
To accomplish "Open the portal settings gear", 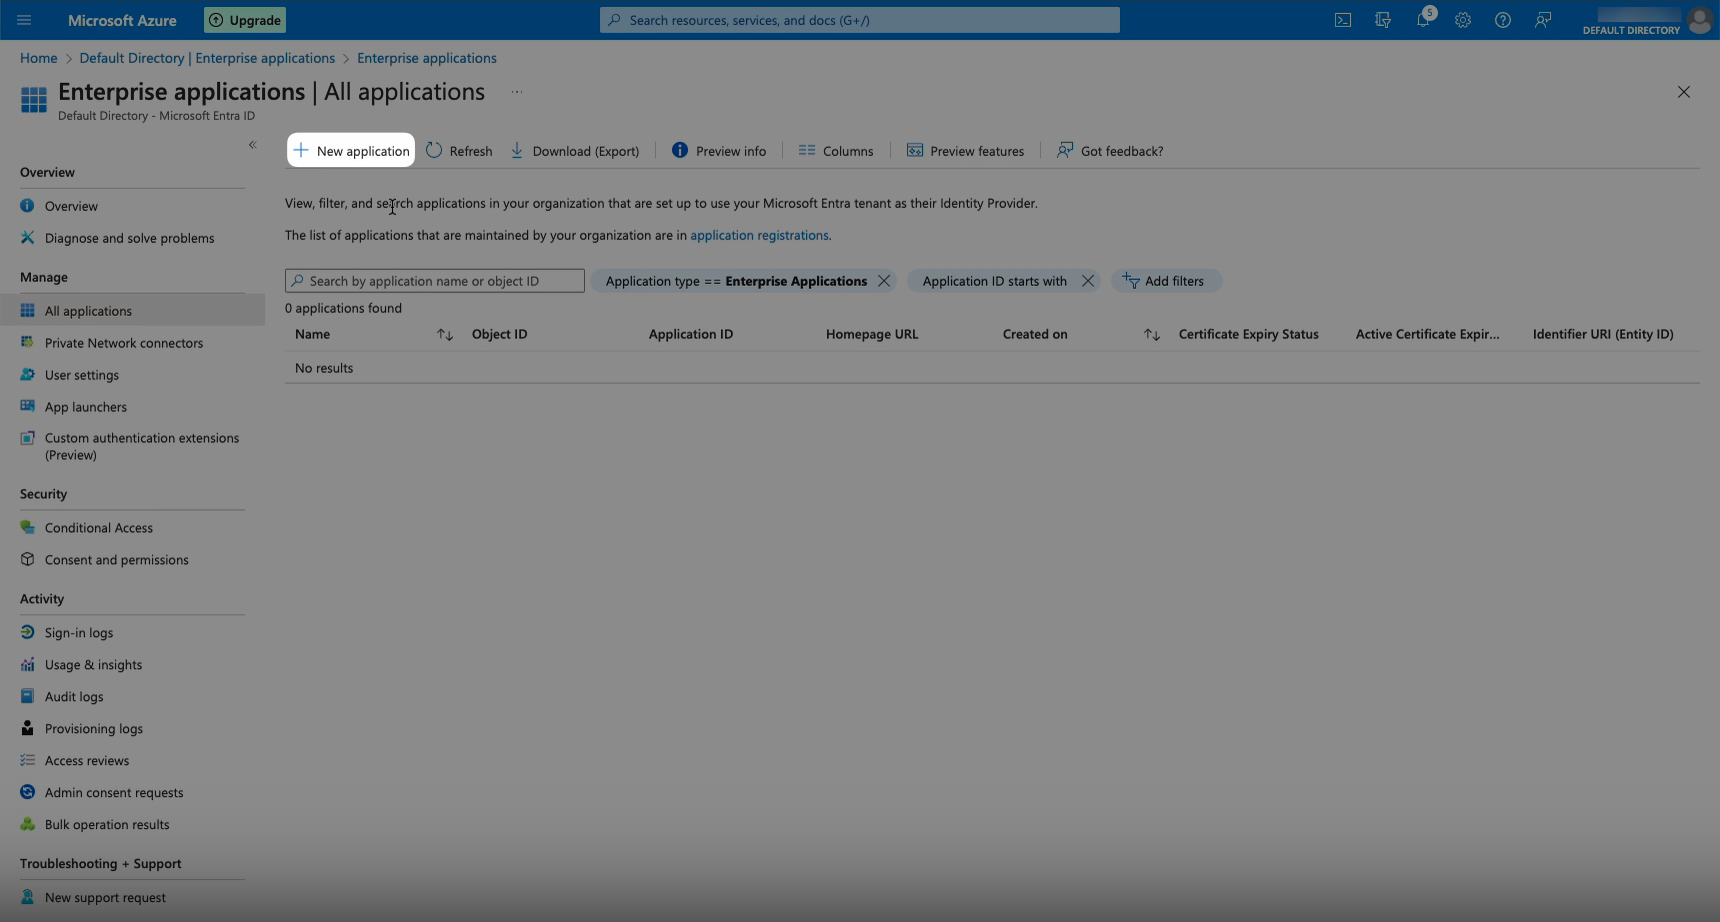I will point(1463,20).
